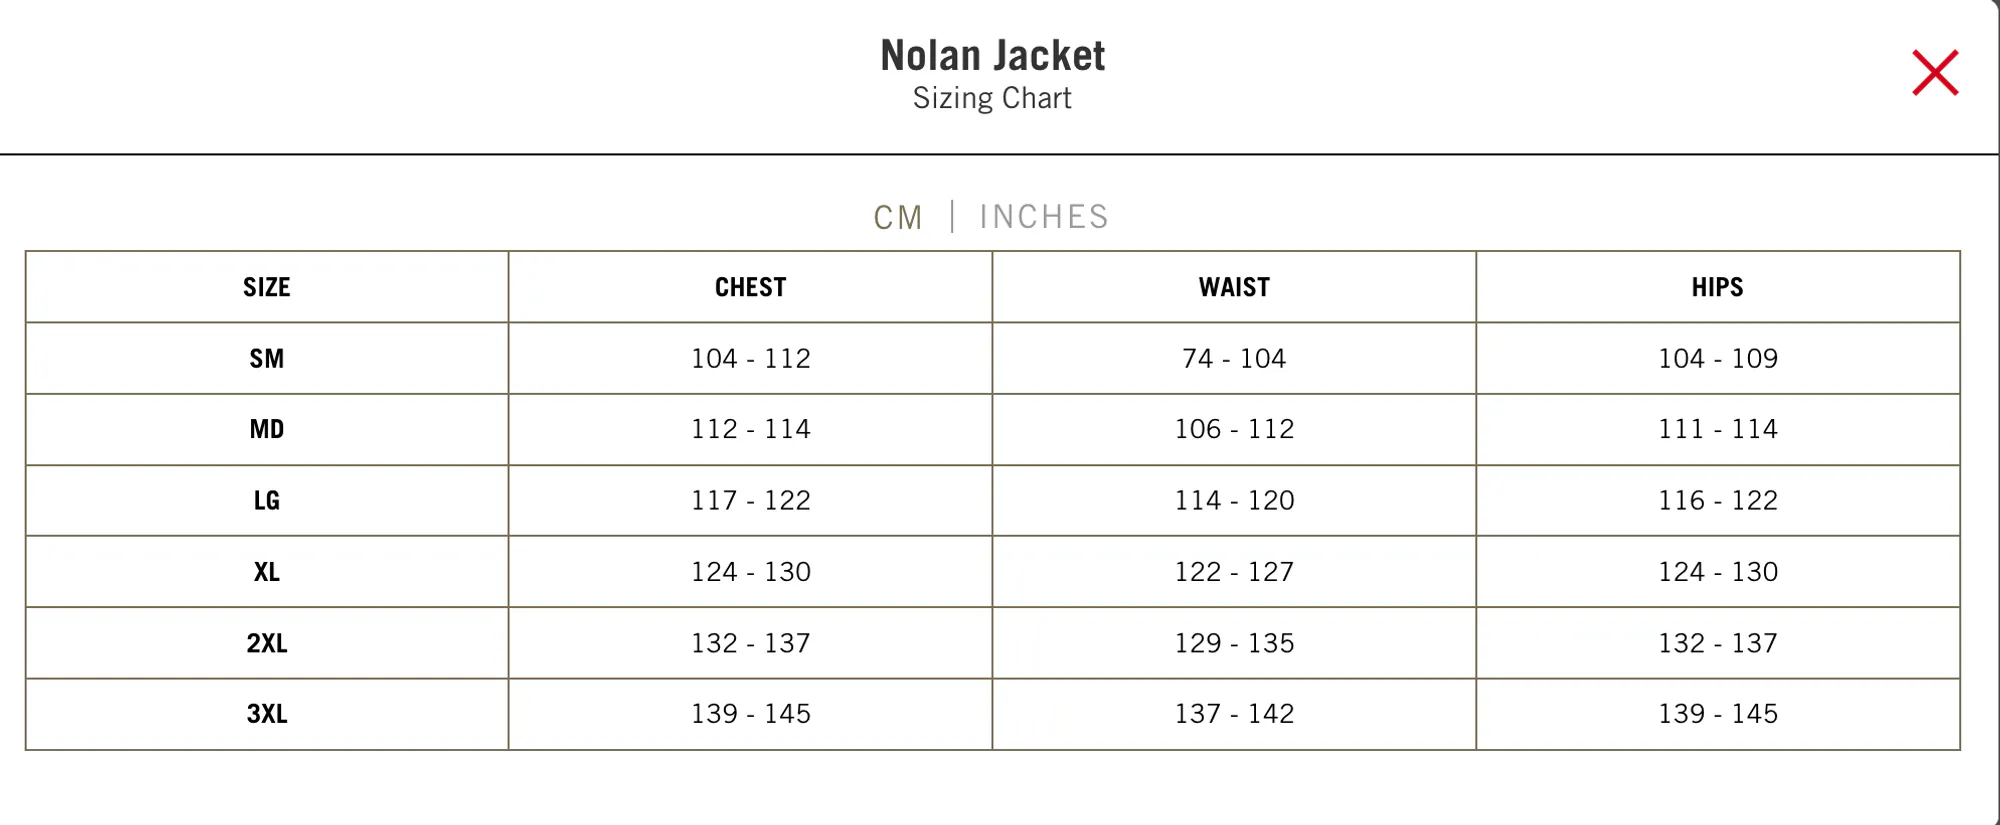This screenshot has height=825, width=2000.
Task: Select the XL size row label
Action: [267, 572]
